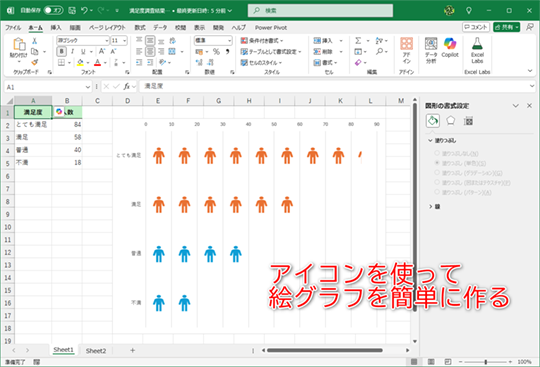Click the search (検索) box in title bar

[x=320, y=11]
